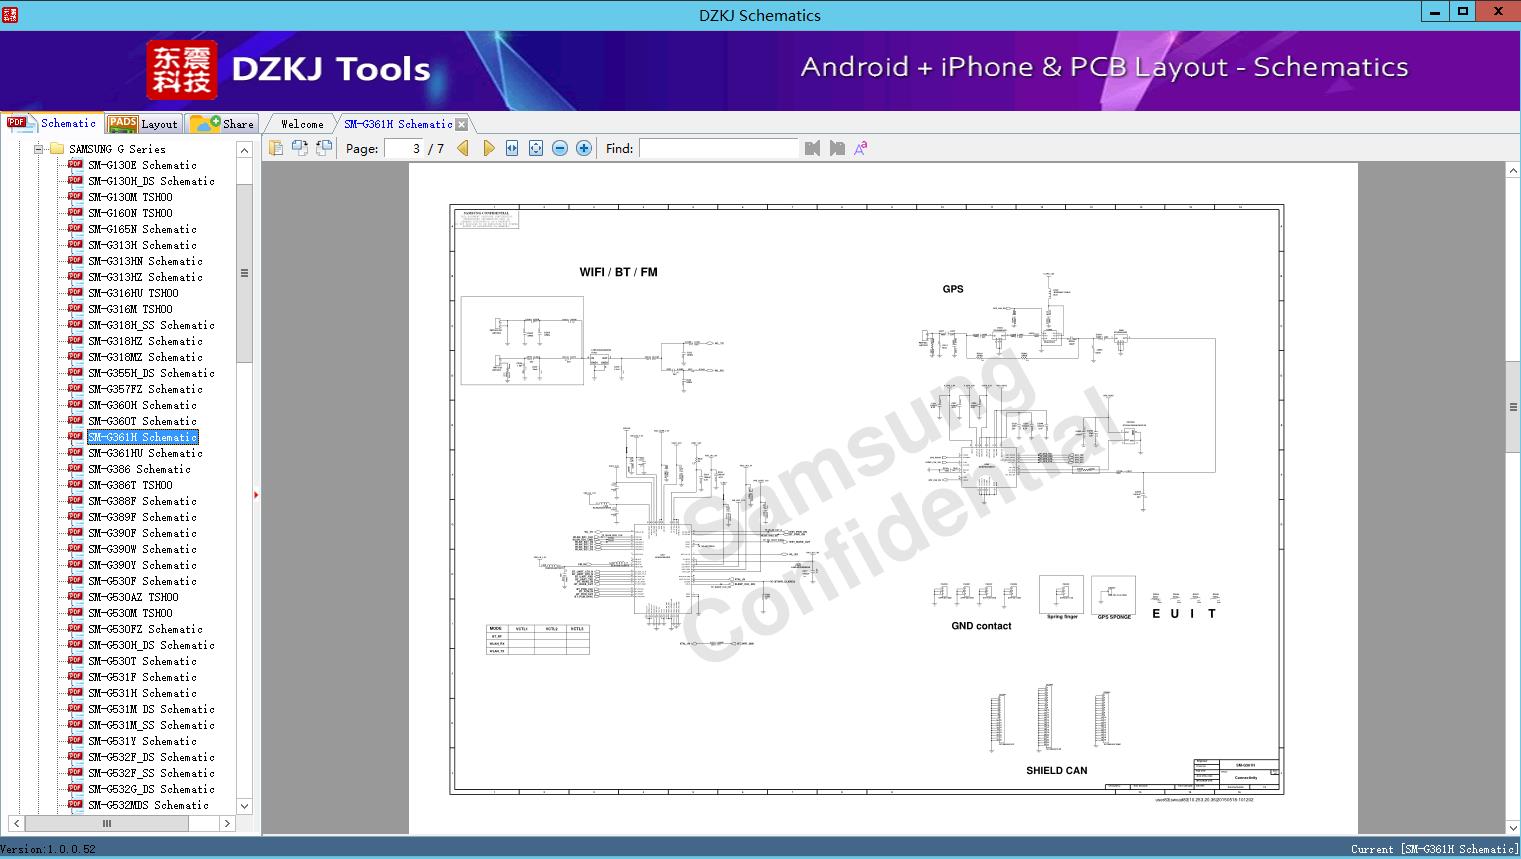Click the tree panel scroll down arrow
The height and width of the screenshot is (859, 1521).
pyautogui.click(x=244, y=806)
